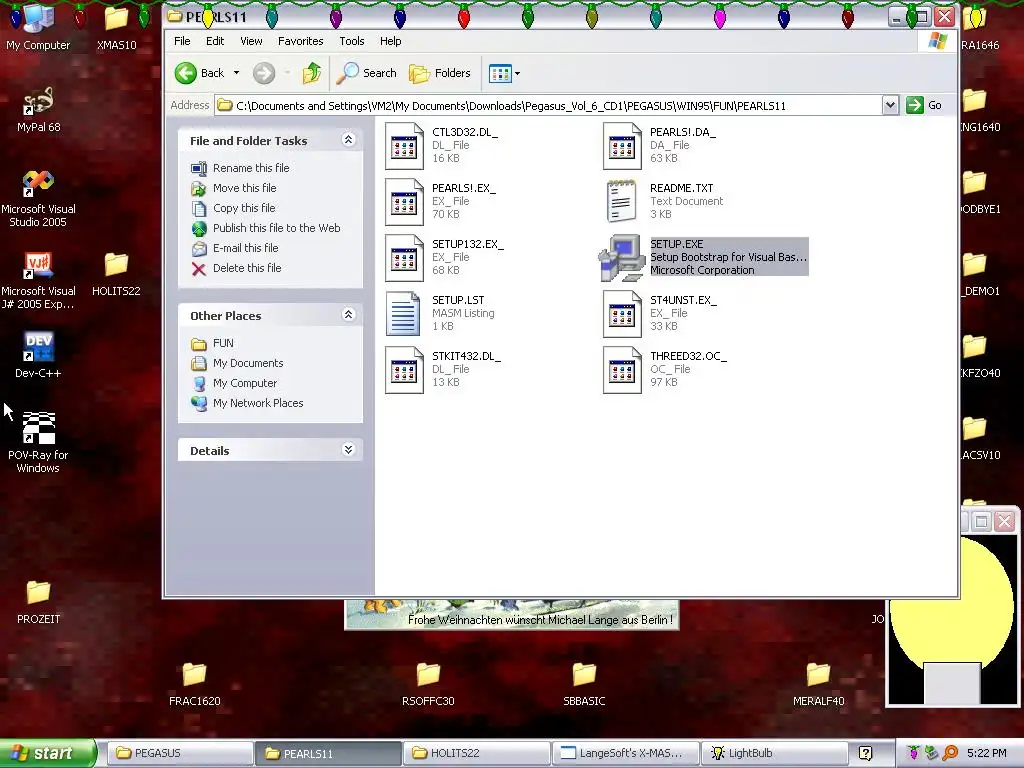Click the Frohe Weihnachten banner image
The height and width of the screenshot is (768, 1024).
[511, 614]
